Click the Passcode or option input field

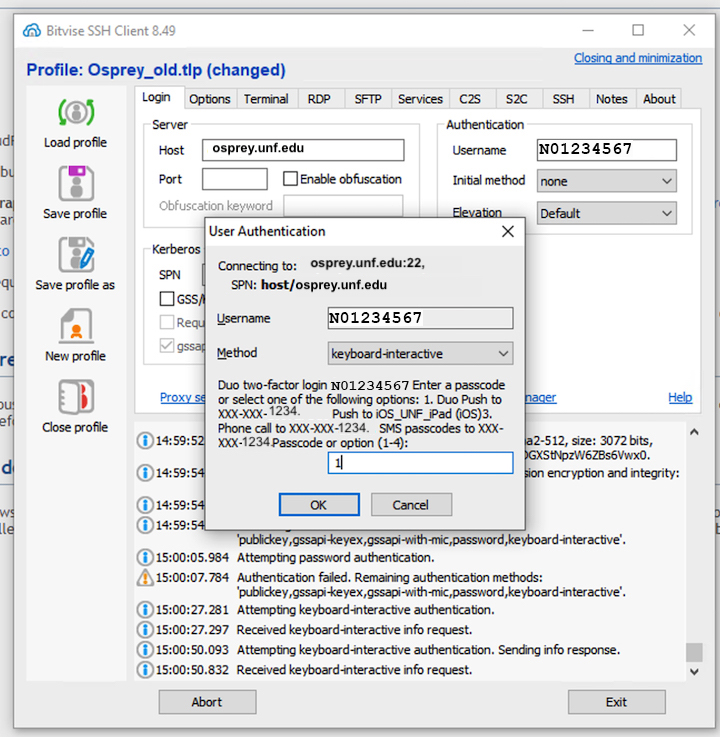[x=420, y=463]
